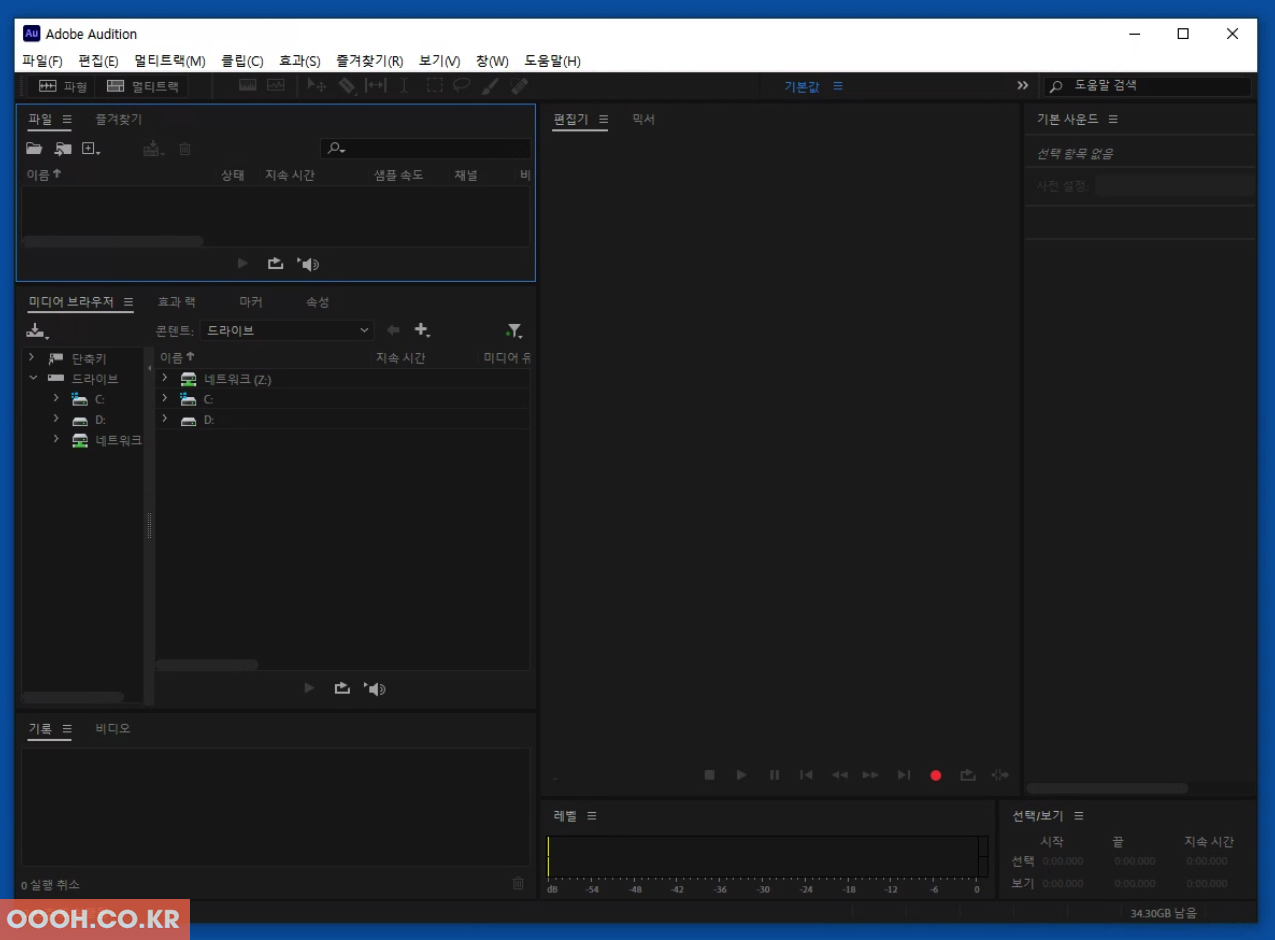Viewport: 1275px width, 940px height.
Task: Click the trash icon in 파일 panel
Action: click(185, 149)
